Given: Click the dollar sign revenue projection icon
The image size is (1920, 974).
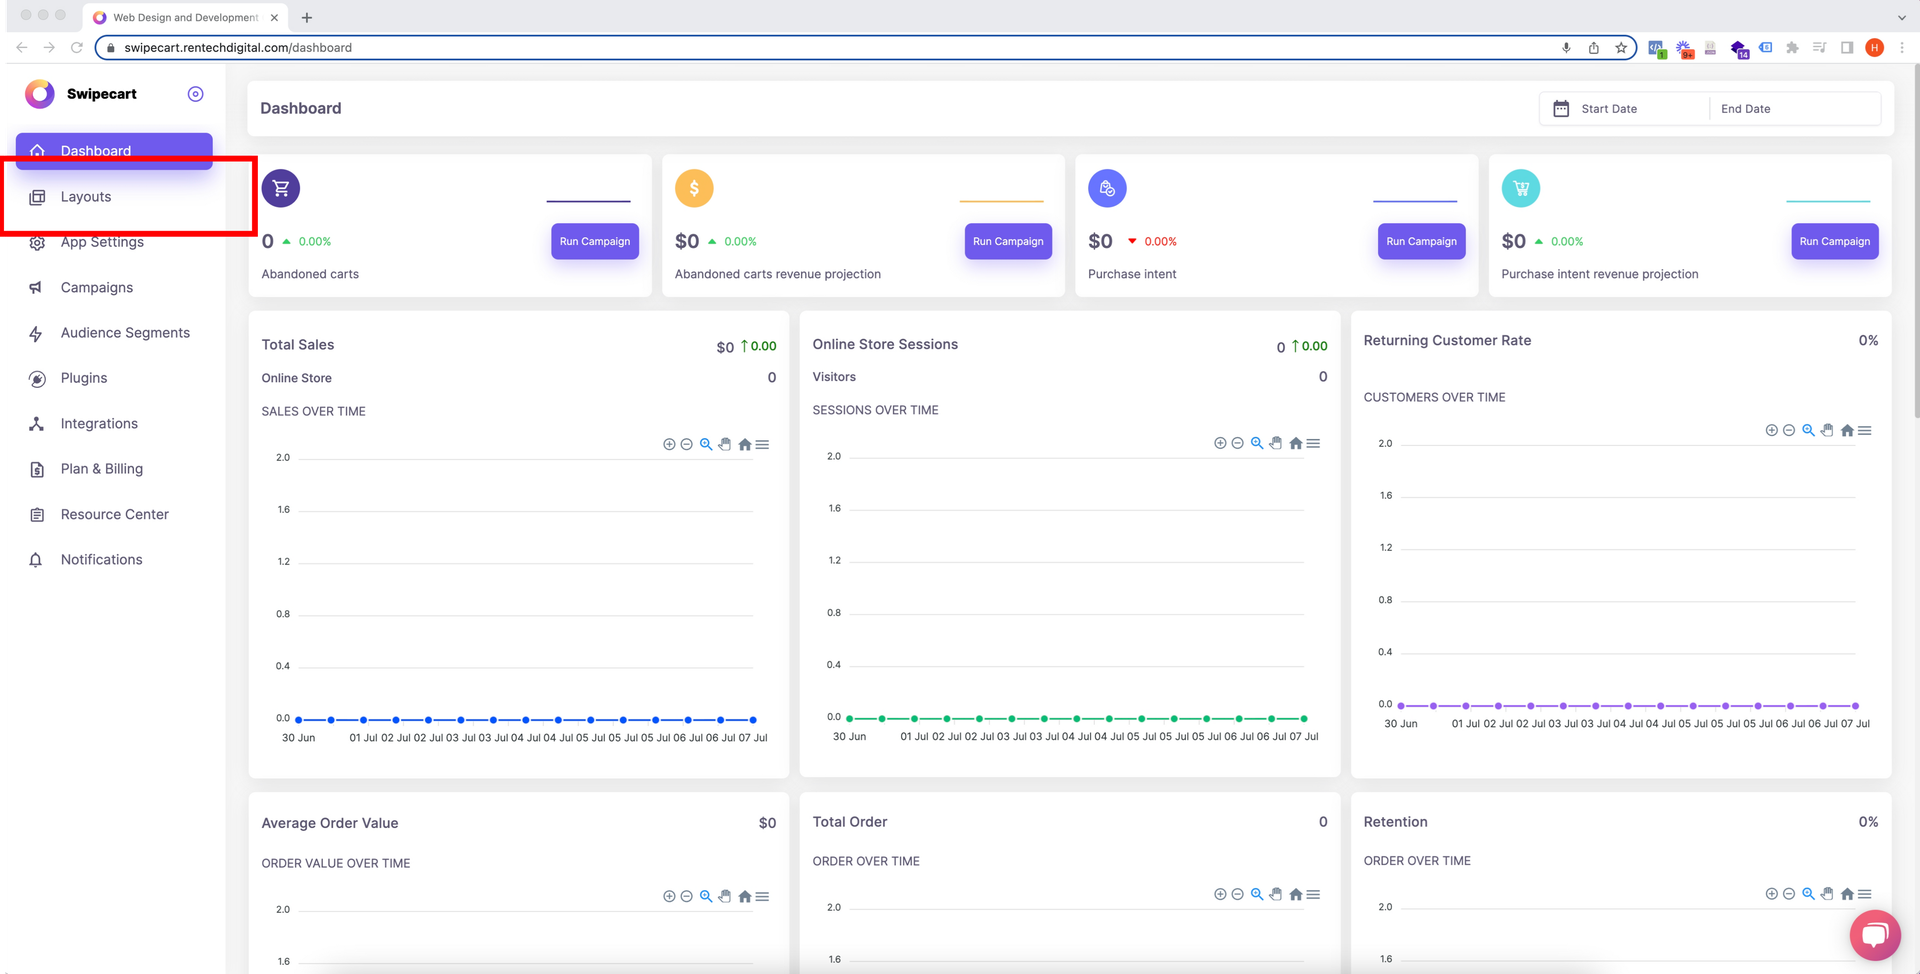Looking at the screenshot, I should [x=694, y=188].
